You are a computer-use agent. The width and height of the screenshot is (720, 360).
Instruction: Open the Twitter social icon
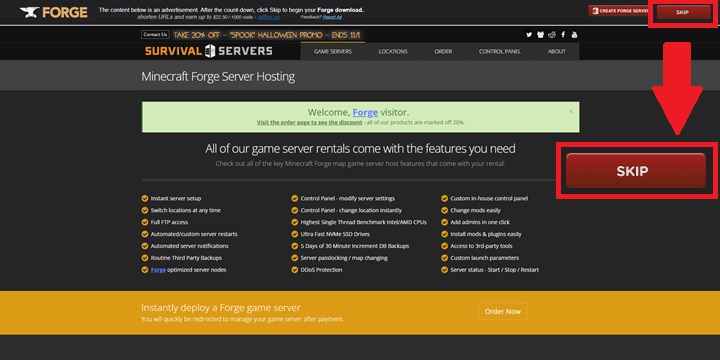pos(529,34)
